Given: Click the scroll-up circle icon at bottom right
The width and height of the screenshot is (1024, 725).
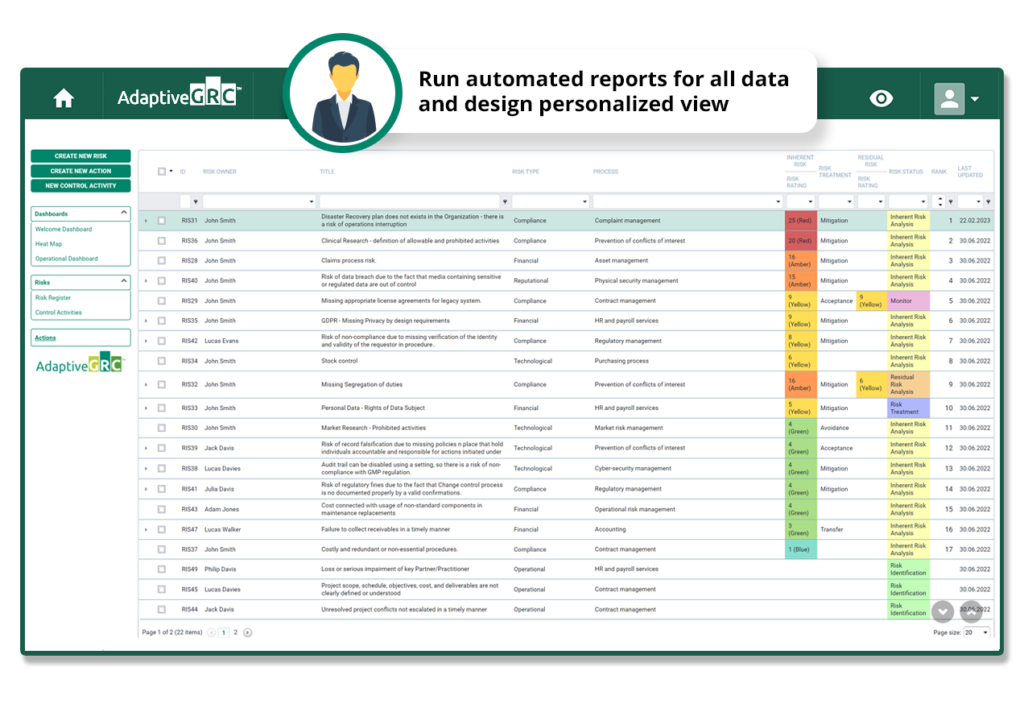Looking at the screenshot, I should [x=970, y=610].
